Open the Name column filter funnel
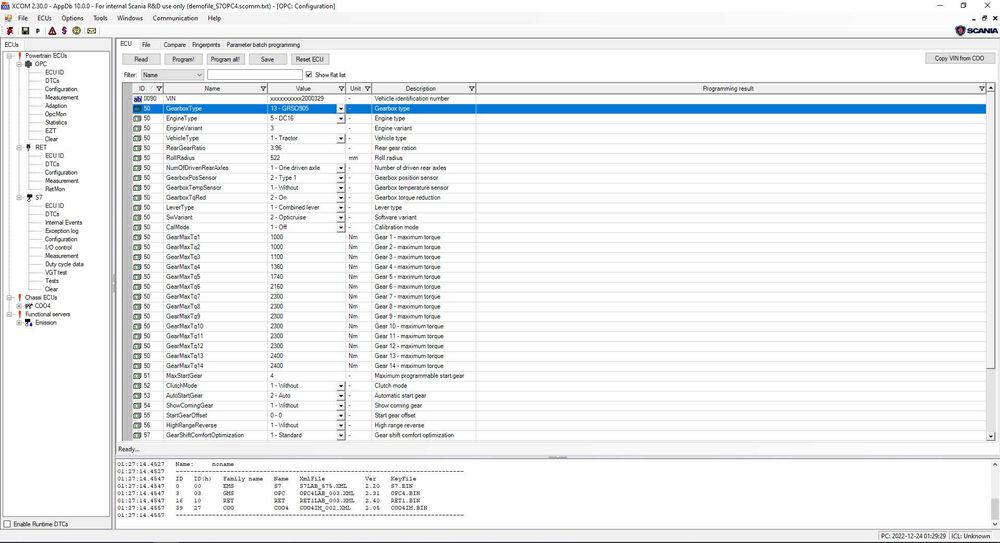The image size is (1000, 543). (263, 89)
